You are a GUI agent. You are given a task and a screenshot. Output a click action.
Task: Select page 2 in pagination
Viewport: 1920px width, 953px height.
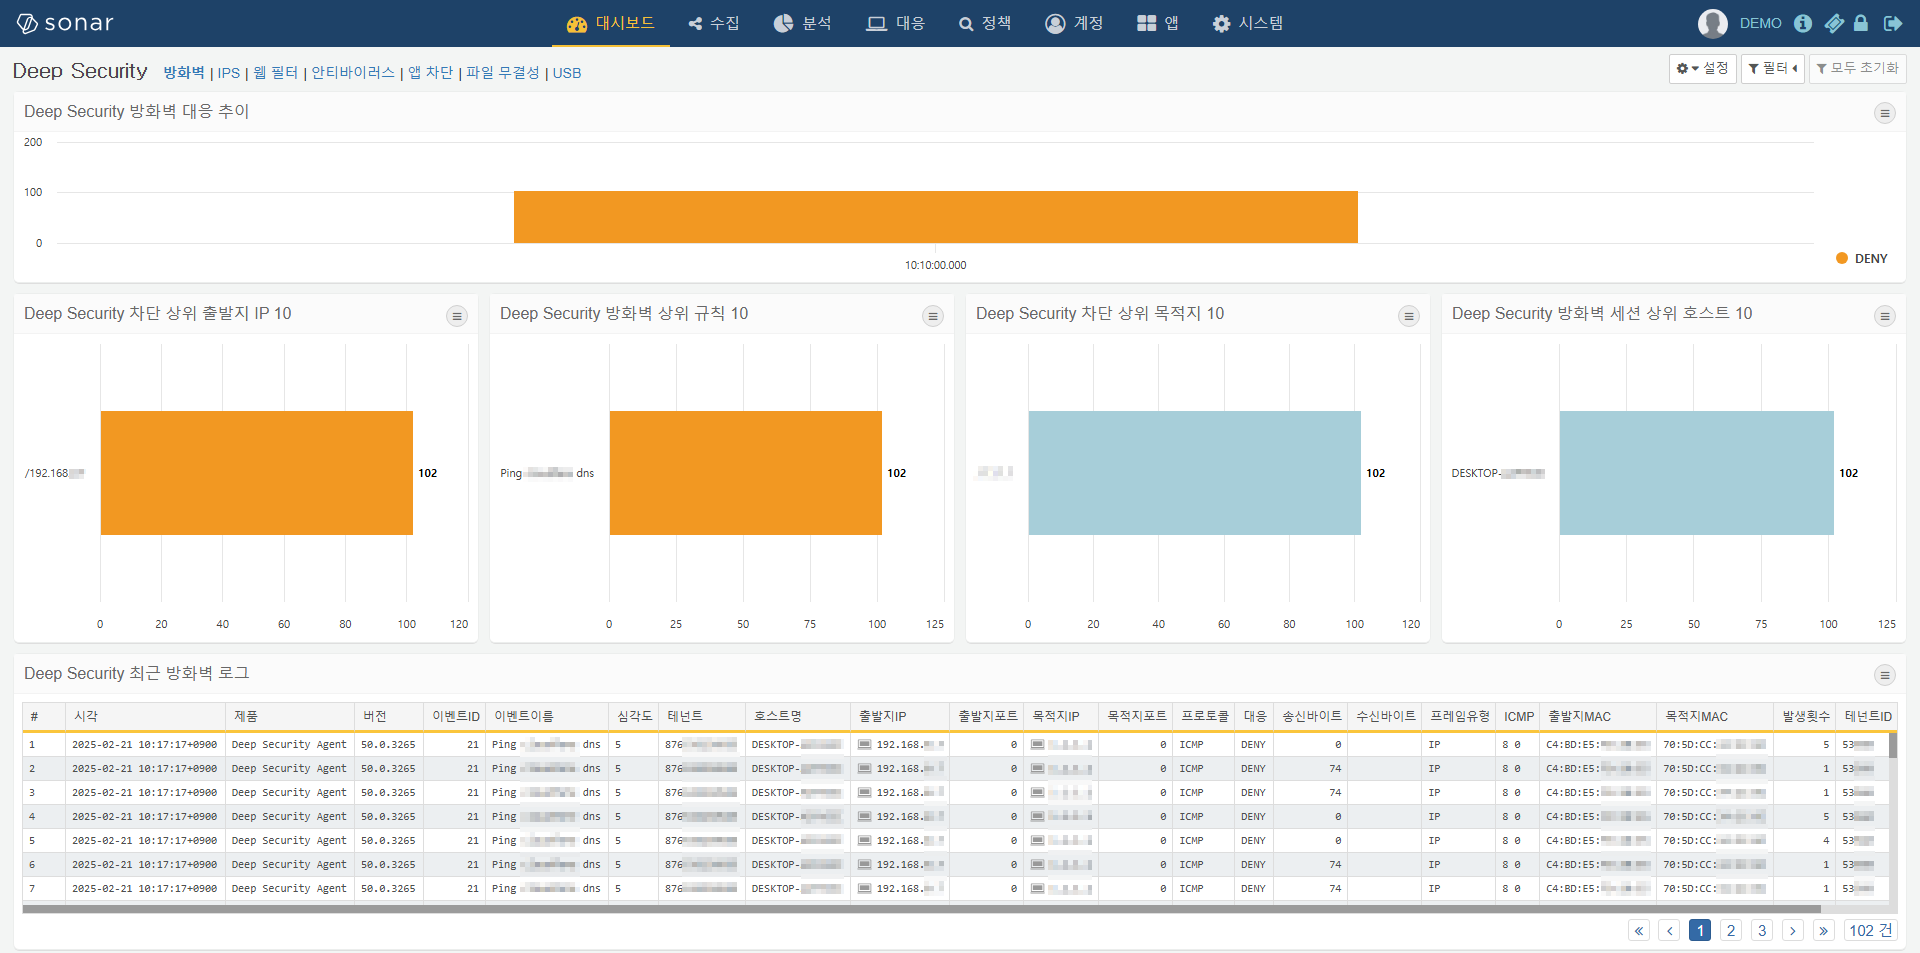[x=1731, y=930]
